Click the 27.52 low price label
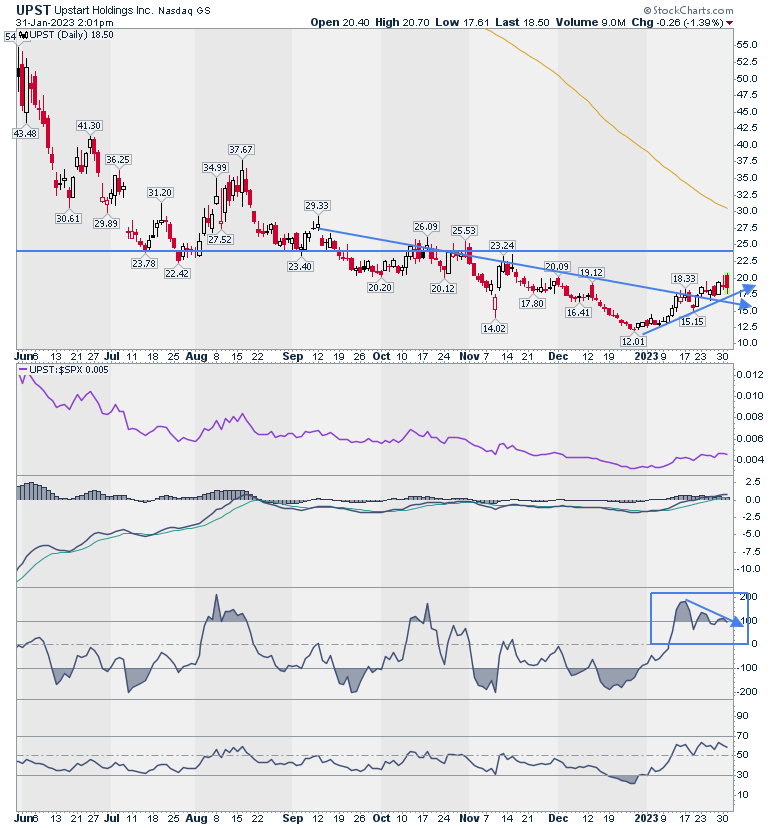Screen dimensions: 780x828 click(220, 239)
